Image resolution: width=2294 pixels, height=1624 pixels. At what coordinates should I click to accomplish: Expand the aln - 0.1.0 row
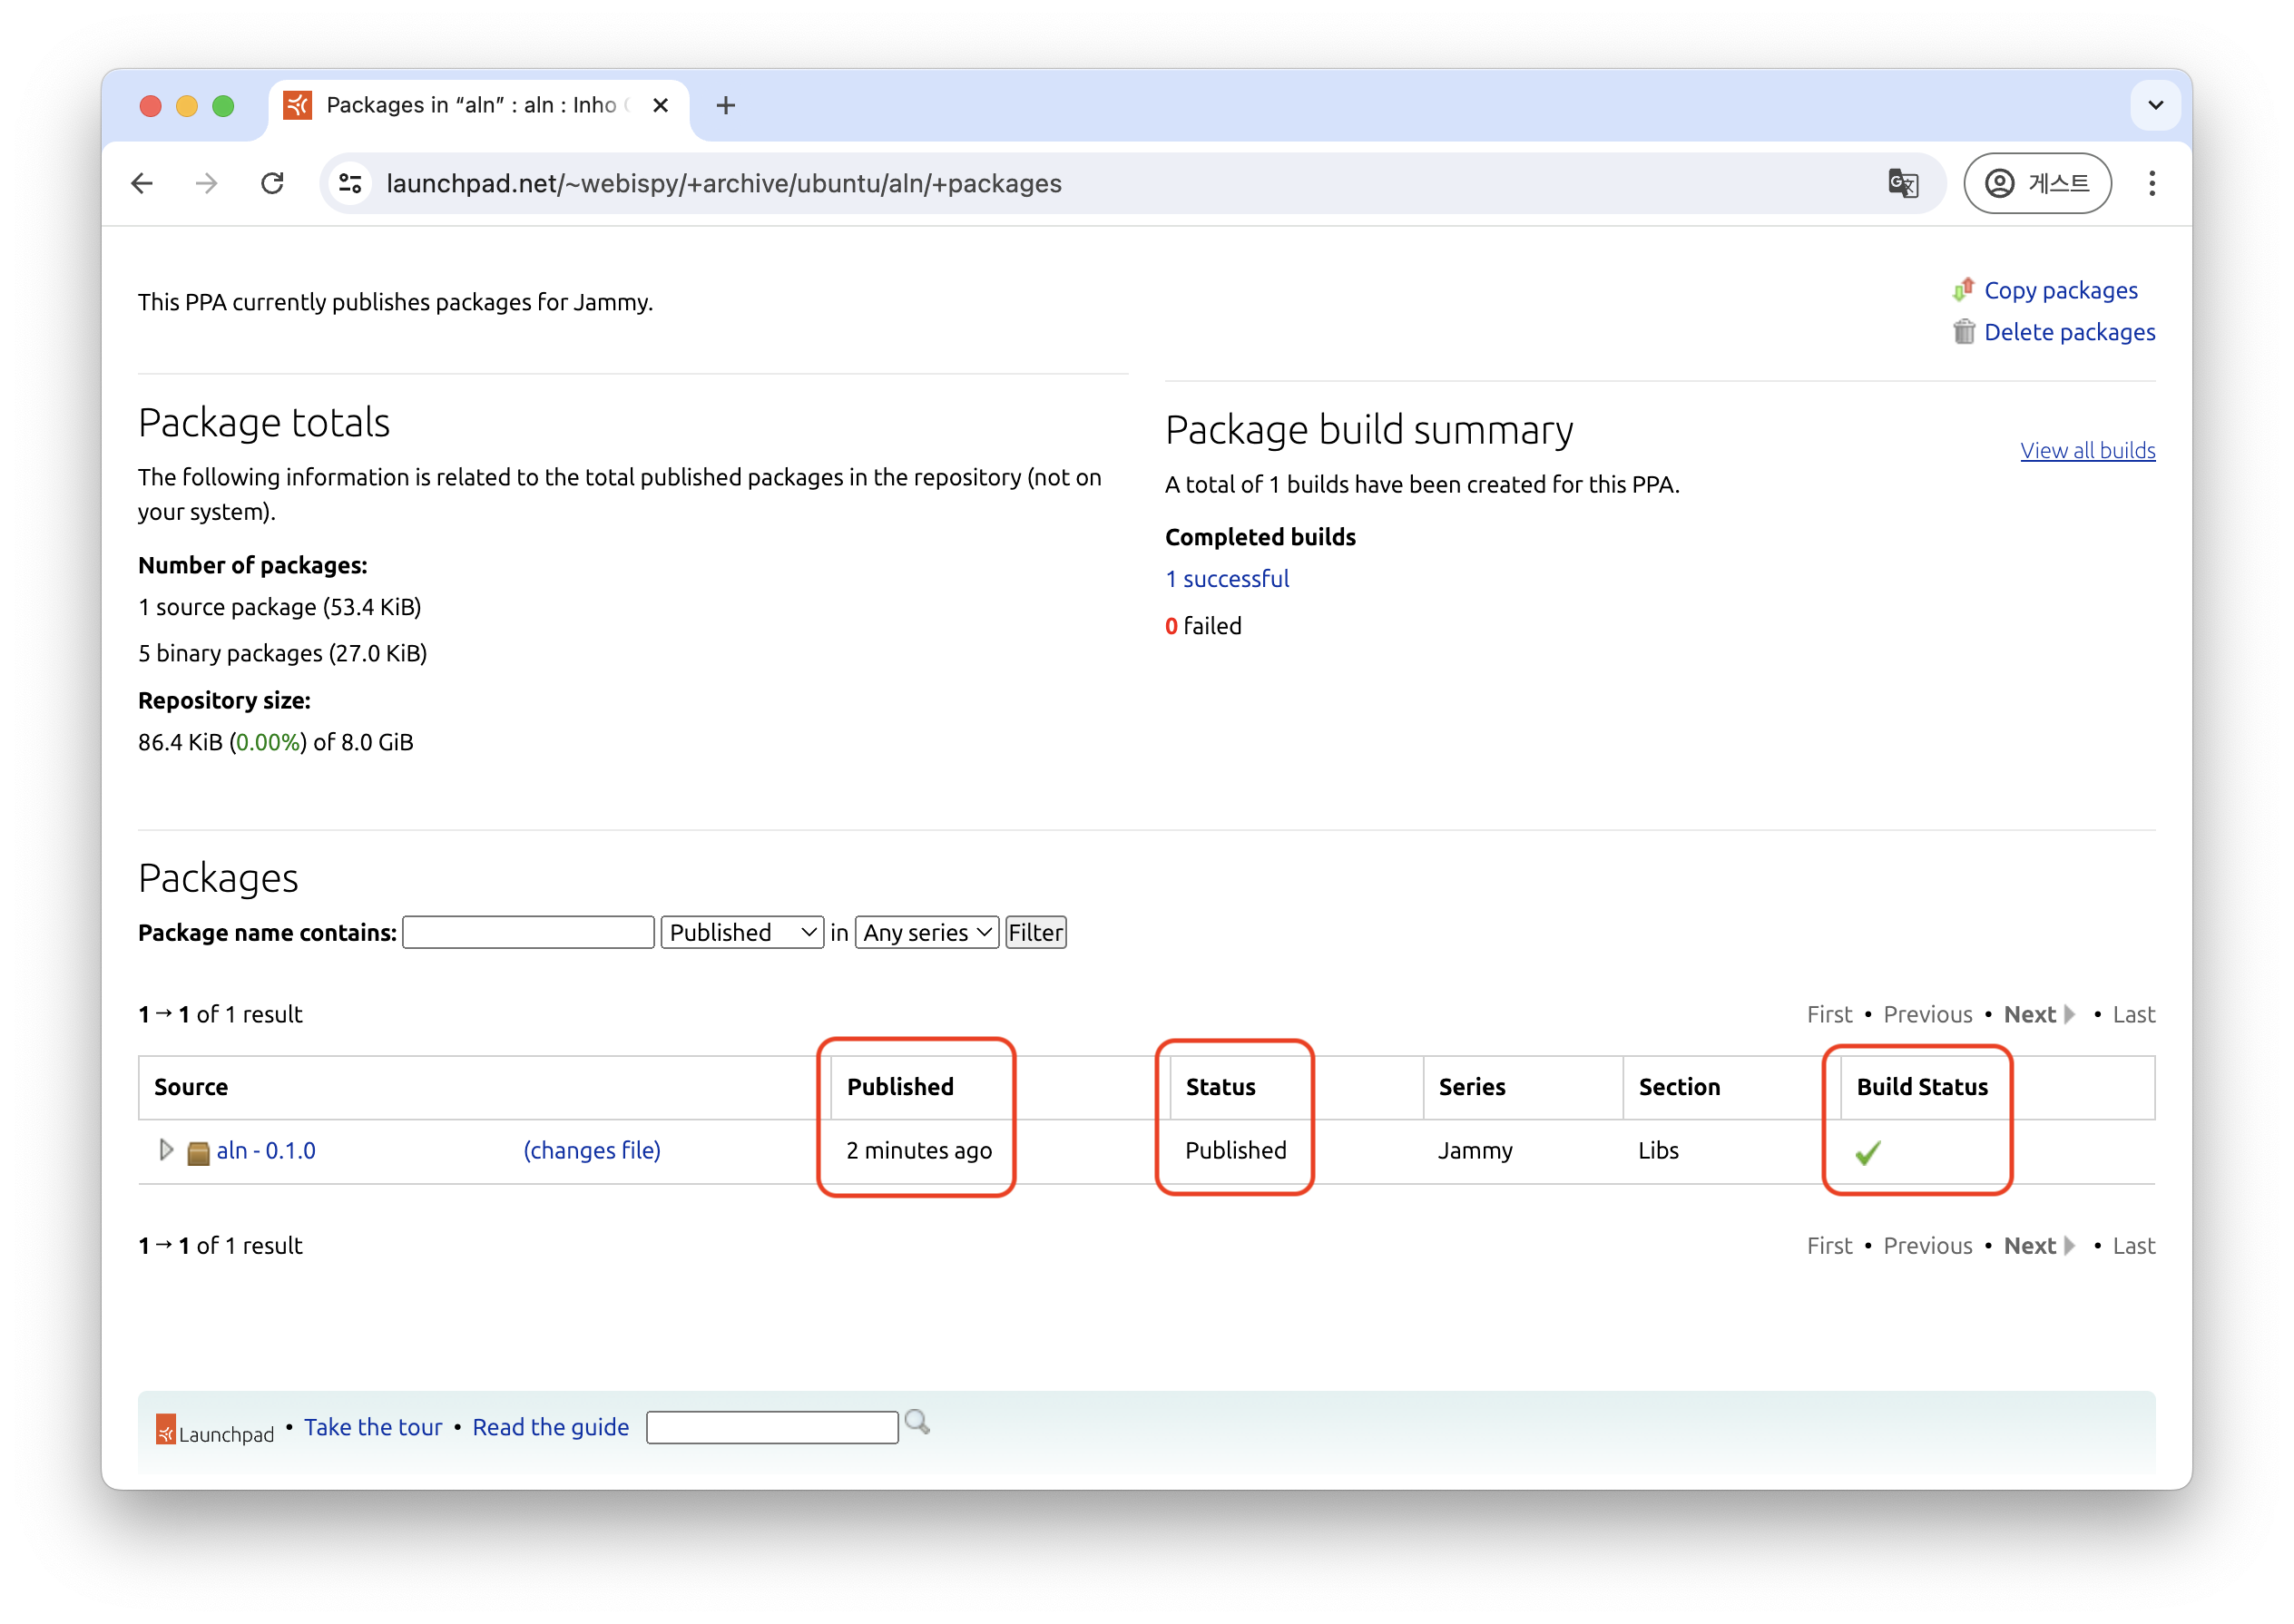166,1150
